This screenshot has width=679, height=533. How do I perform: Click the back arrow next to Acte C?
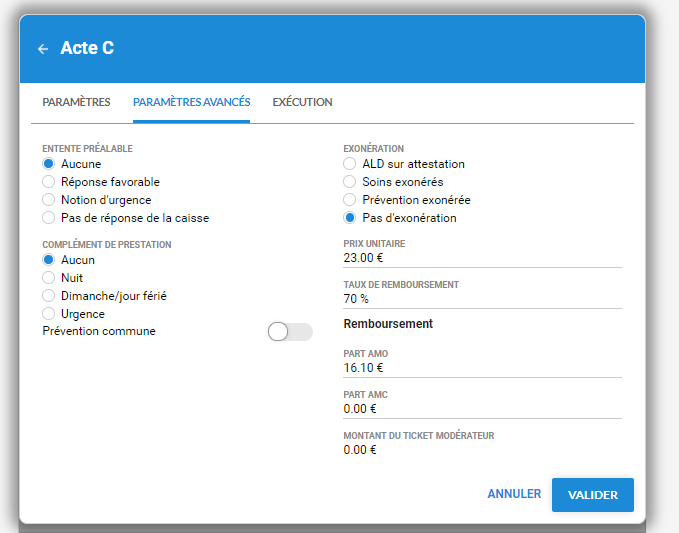click(x=43, y=49)
